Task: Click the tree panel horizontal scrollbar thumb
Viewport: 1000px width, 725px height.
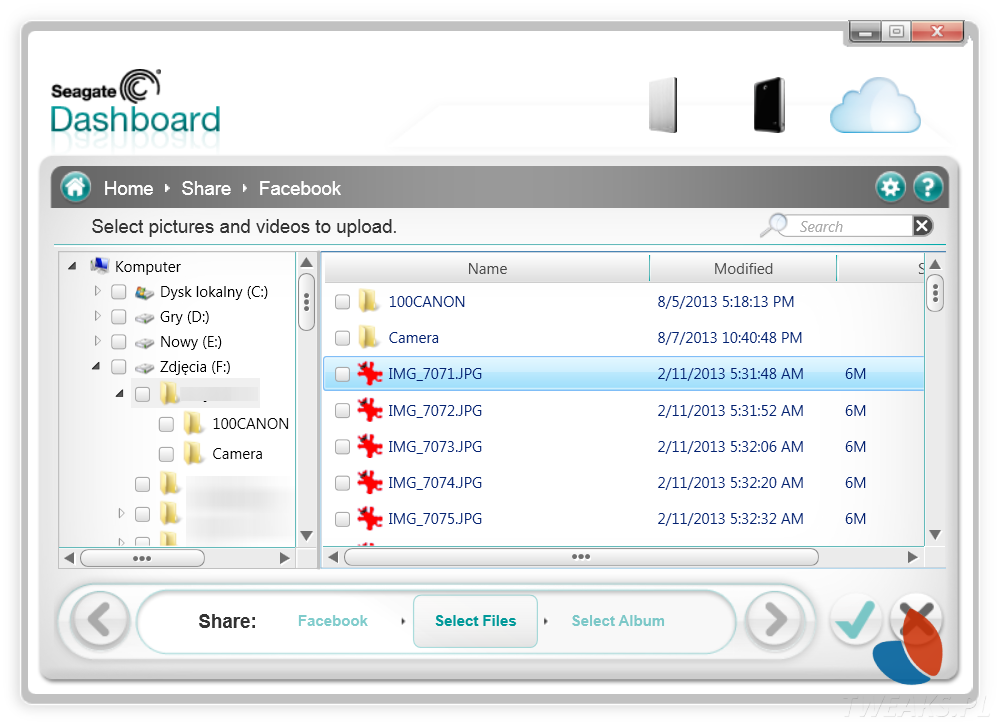Action: click(x=142, y=559)
